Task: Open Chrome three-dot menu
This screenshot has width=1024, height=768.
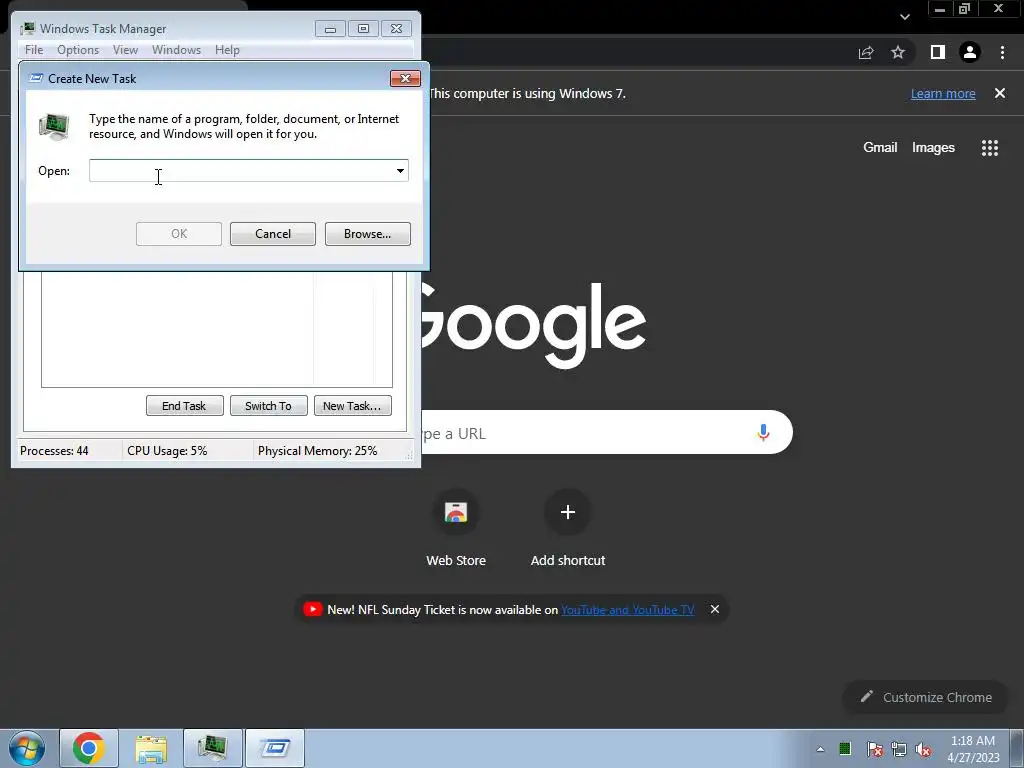Action: (1002, 52)
